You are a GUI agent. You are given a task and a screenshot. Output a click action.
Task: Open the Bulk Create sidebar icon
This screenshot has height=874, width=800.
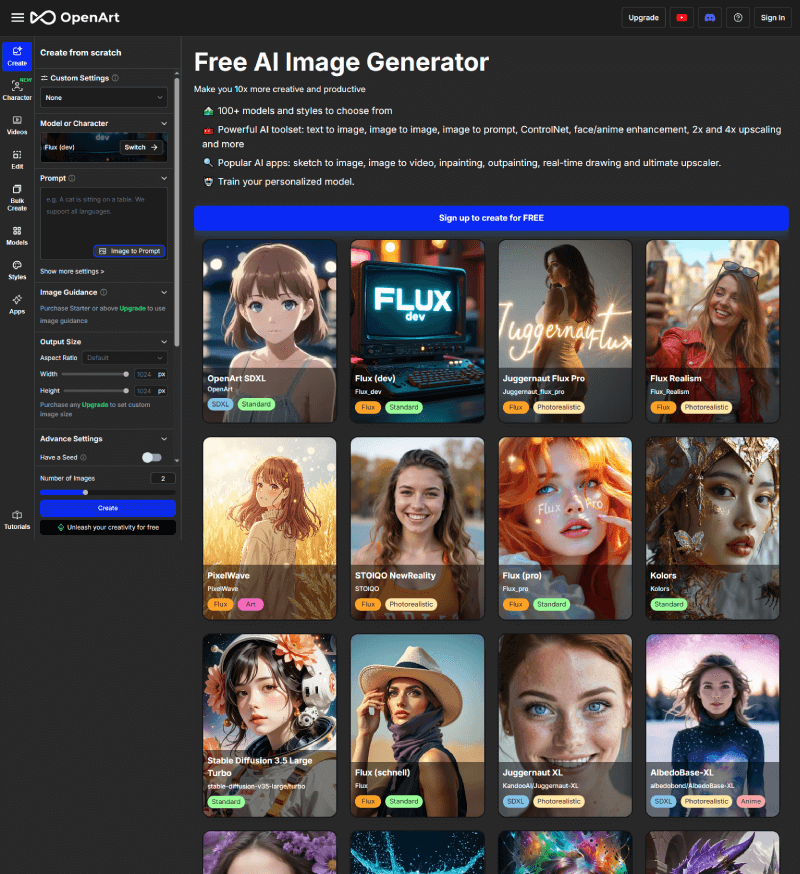tap(17, 197)
